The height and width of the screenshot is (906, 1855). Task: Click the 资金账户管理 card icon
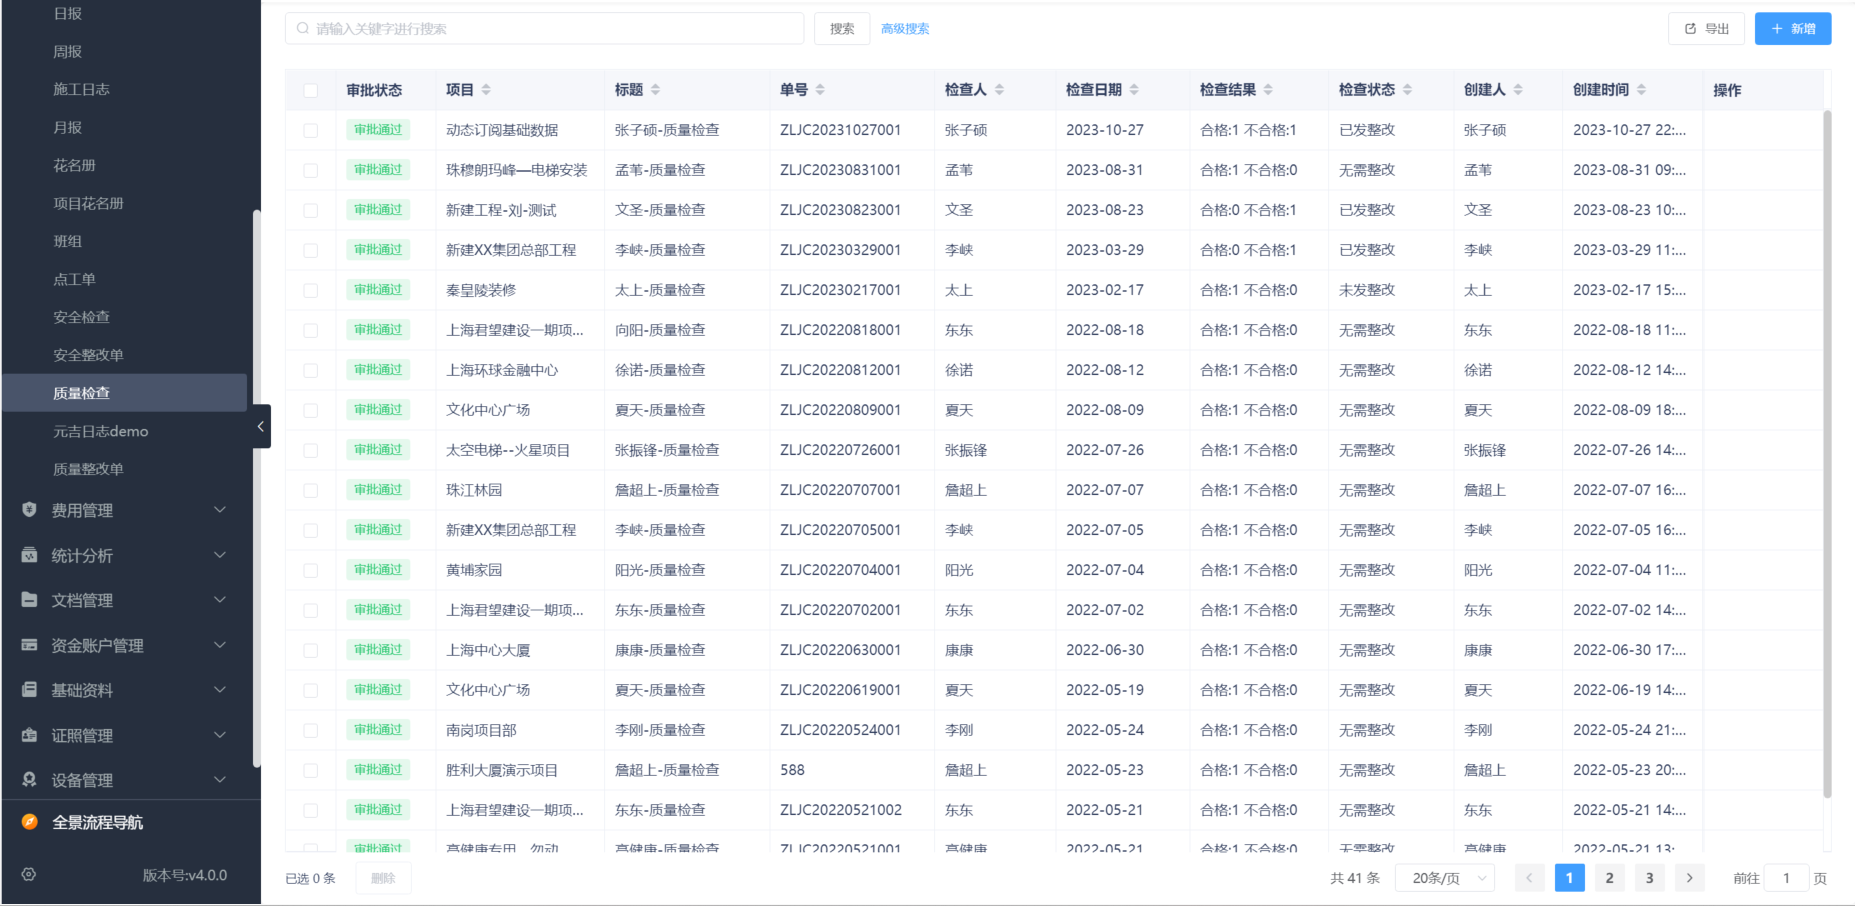[x=28, y=645]
